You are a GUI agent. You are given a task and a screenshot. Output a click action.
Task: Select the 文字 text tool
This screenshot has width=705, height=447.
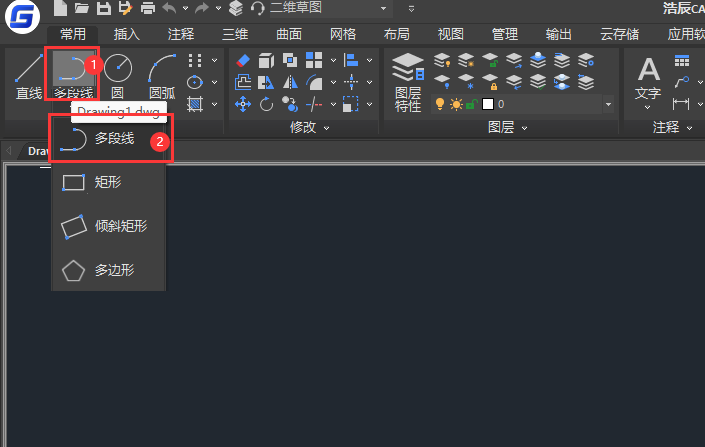(648, 83)
